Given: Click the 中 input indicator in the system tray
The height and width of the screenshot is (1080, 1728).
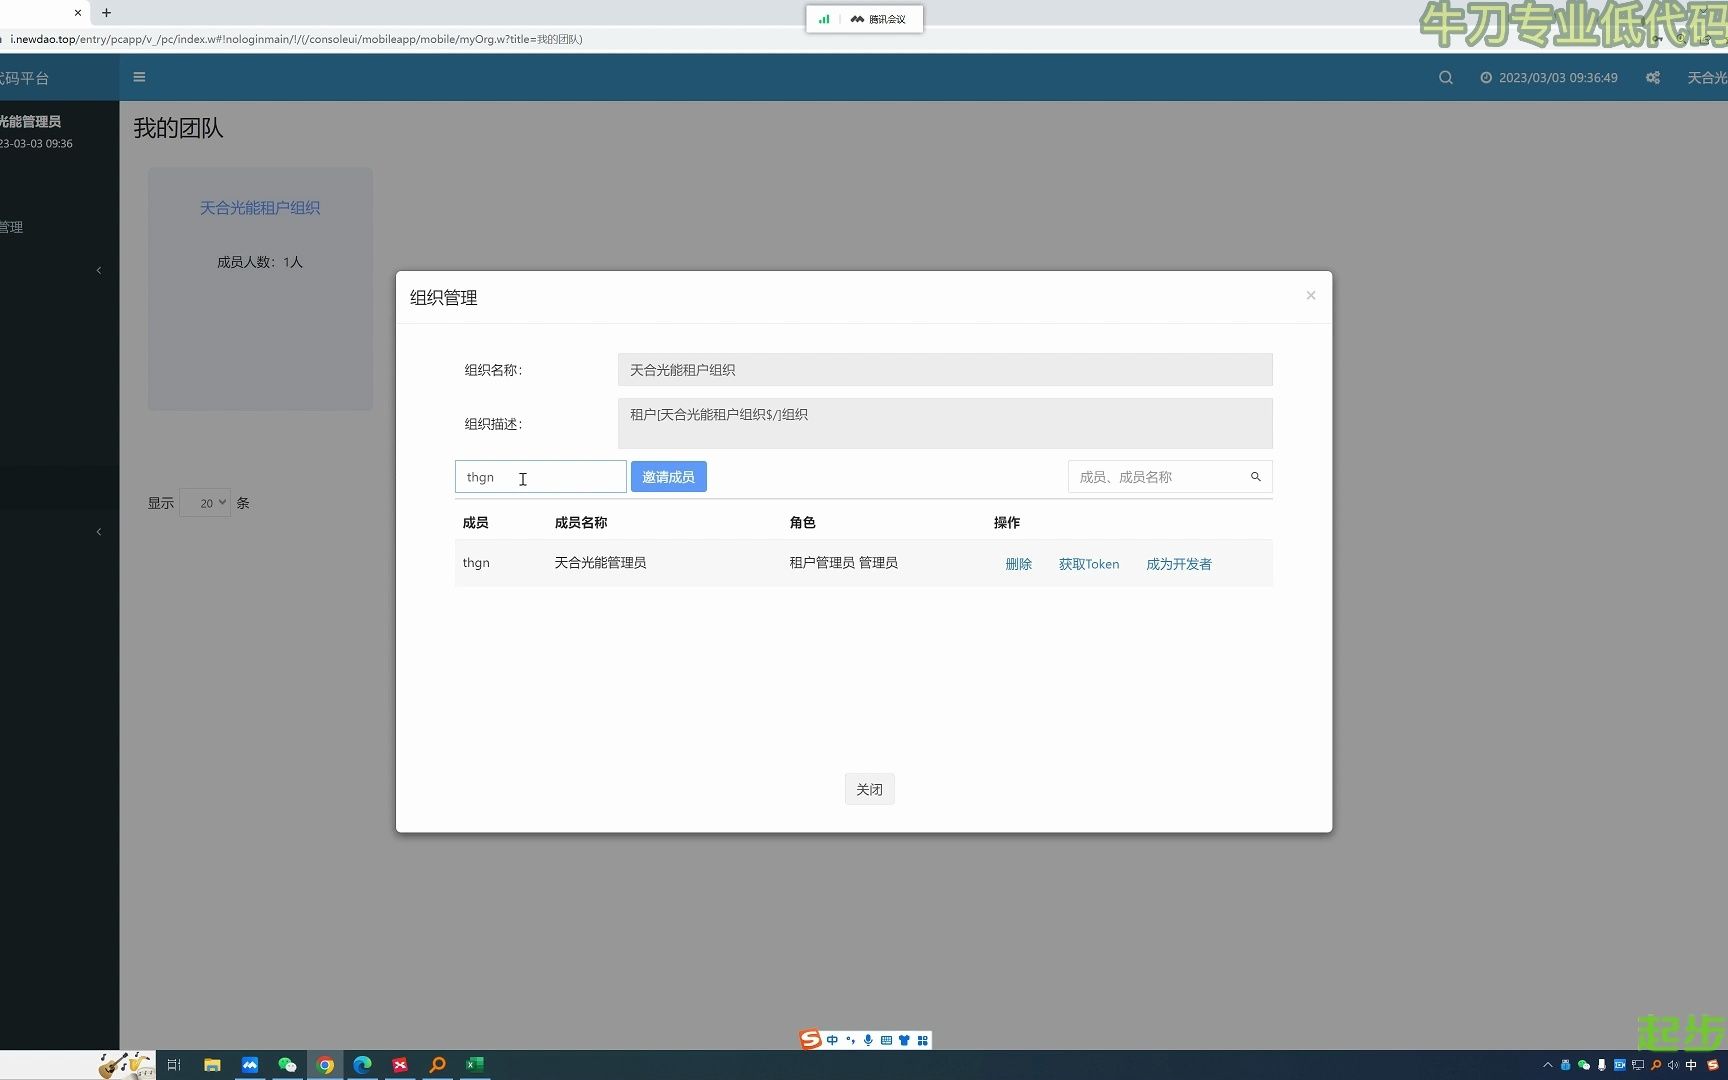Looking at the screenshot, I should pyautogui.click(x=1691, y=1065).
